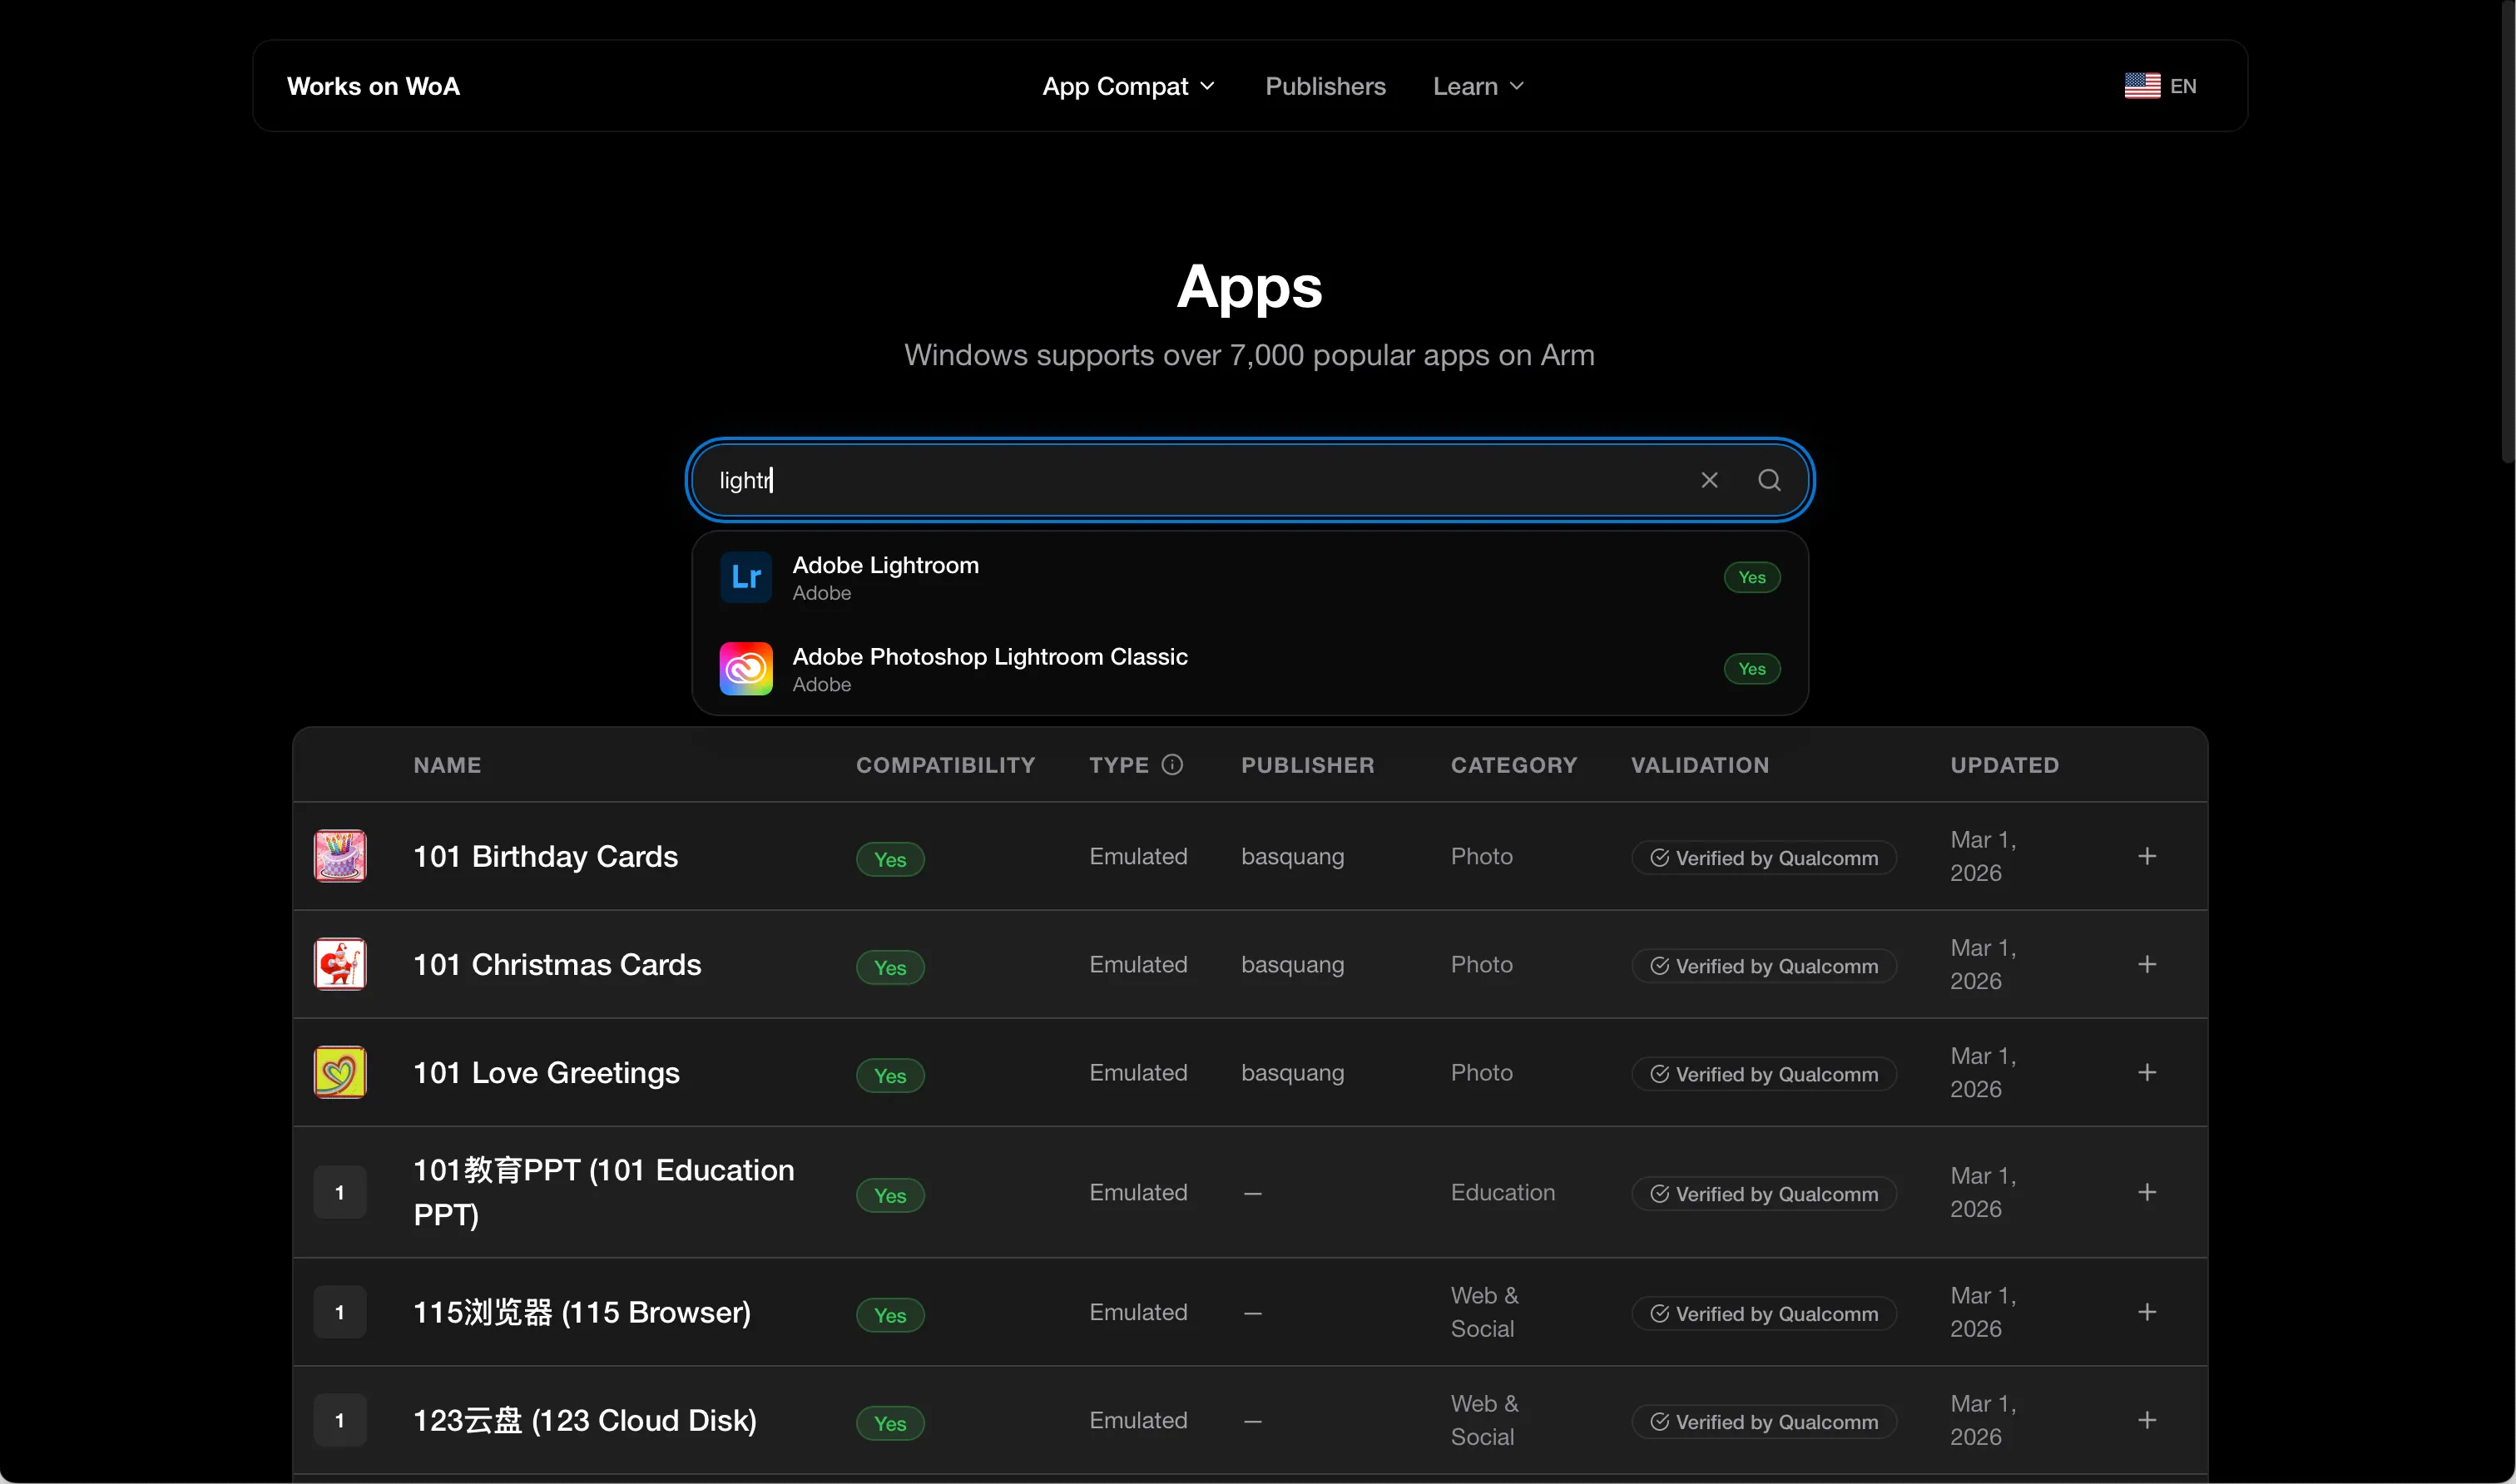Open the 115浏览器 (115 Browser) app name

(582, 1312)
